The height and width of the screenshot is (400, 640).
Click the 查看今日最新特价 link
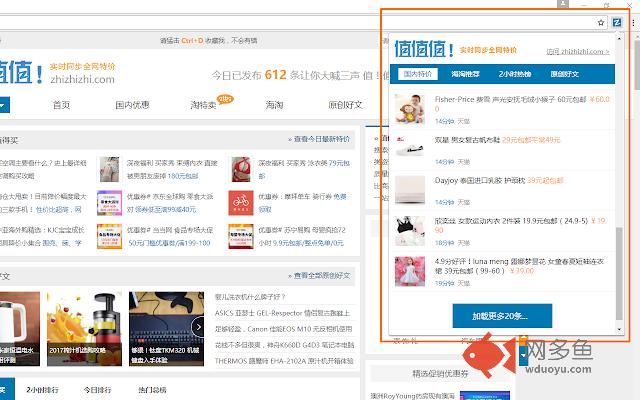[319, 139]
